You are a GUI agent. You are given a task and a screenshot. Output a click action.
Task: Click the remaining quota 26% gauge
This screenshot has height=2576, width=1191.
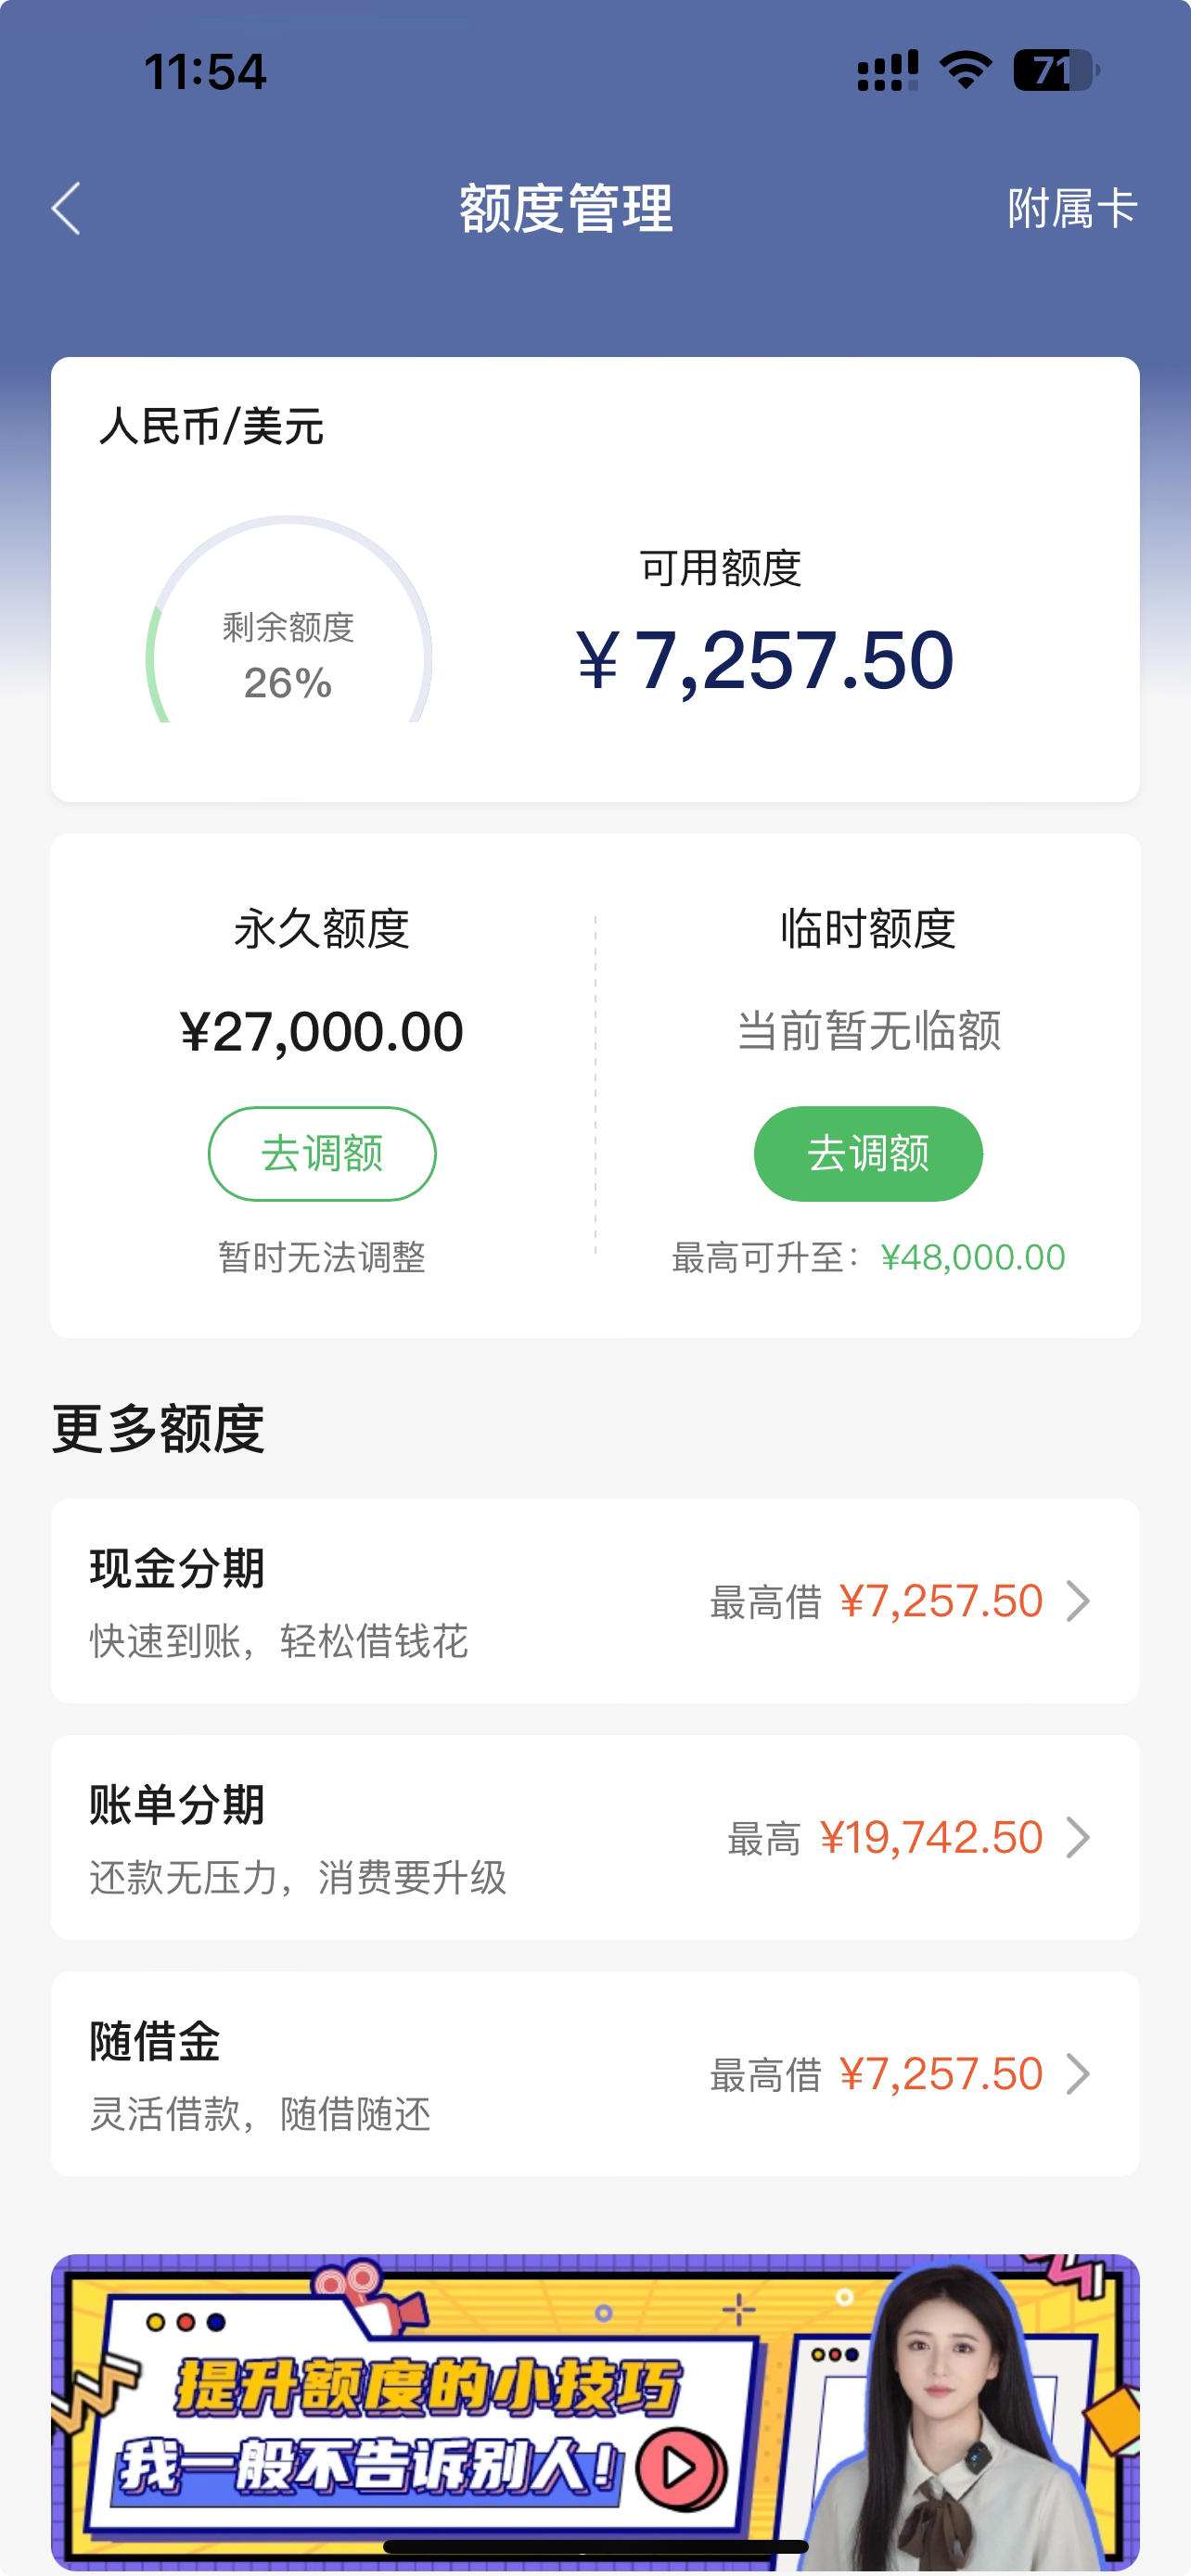[289, 619]
